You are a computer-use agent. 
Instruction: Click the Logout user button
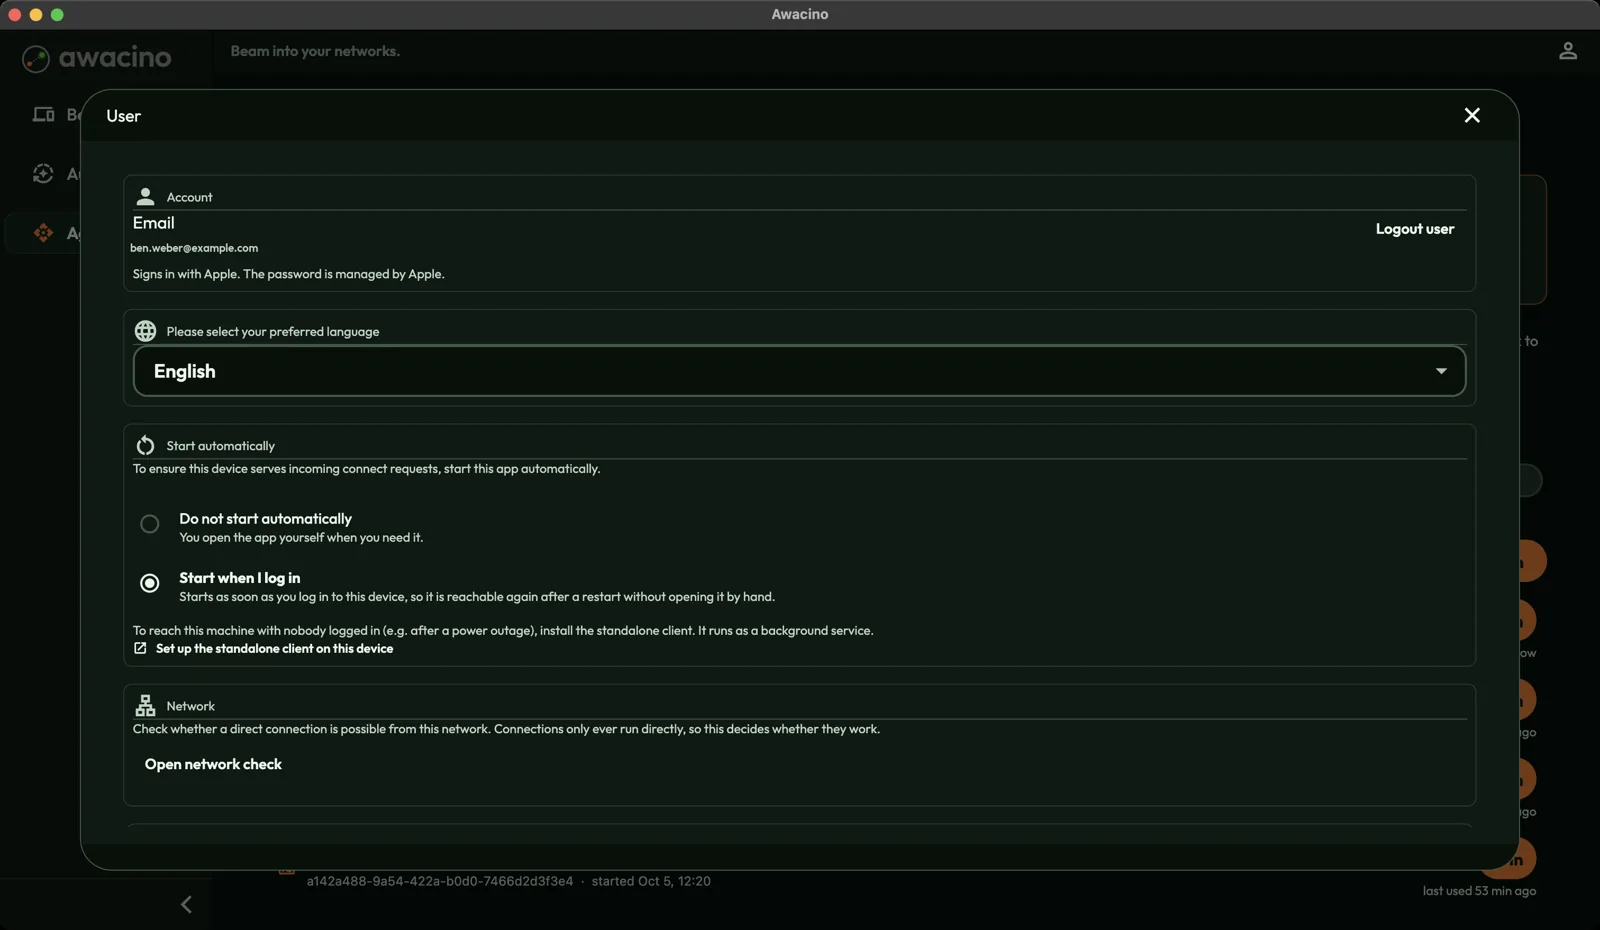[x=1415, y=229]
